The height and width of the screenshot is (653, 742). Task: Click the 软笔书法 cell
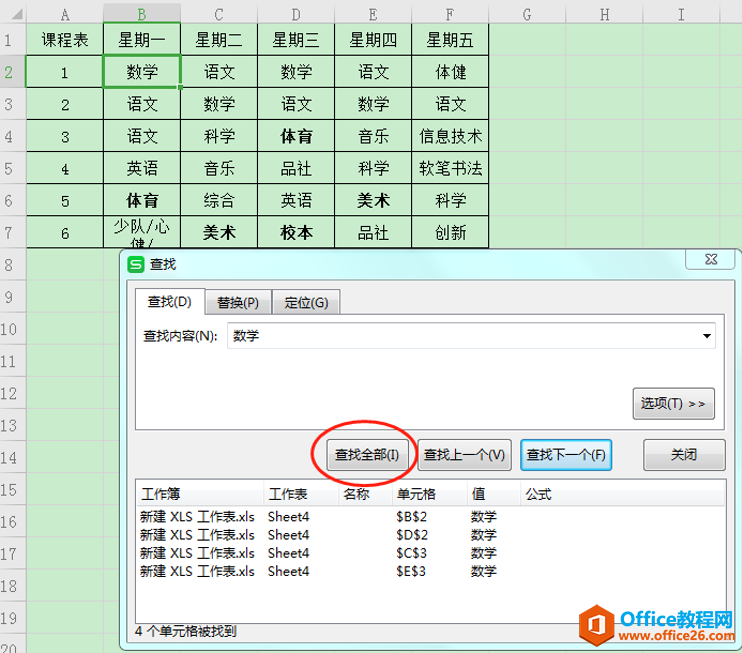(450, 168)
